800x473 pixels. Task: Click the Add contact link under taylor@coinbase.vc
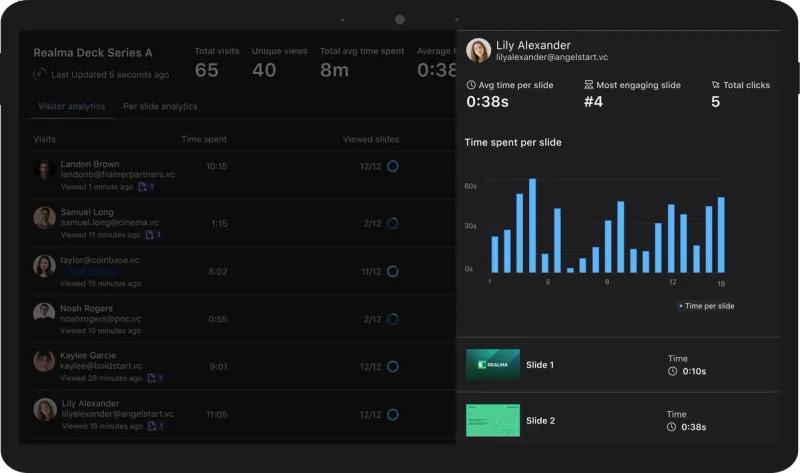point(93,271)
